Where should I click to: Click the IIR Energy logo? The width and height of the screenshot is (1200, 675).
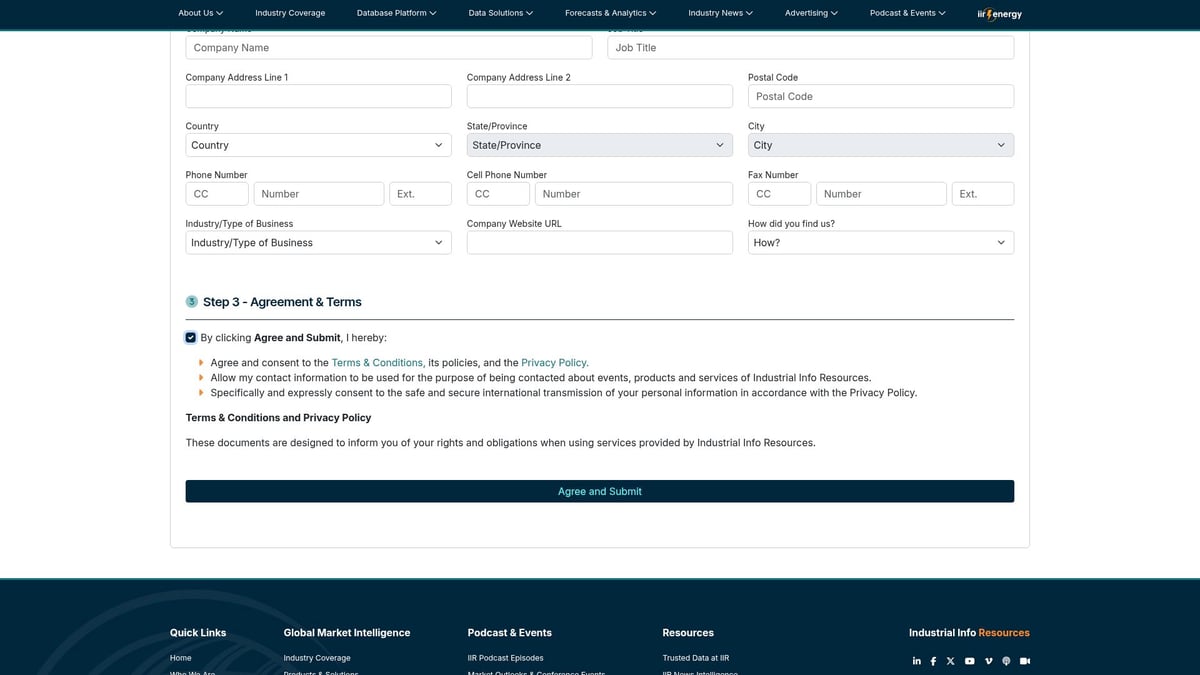[999, 14]
